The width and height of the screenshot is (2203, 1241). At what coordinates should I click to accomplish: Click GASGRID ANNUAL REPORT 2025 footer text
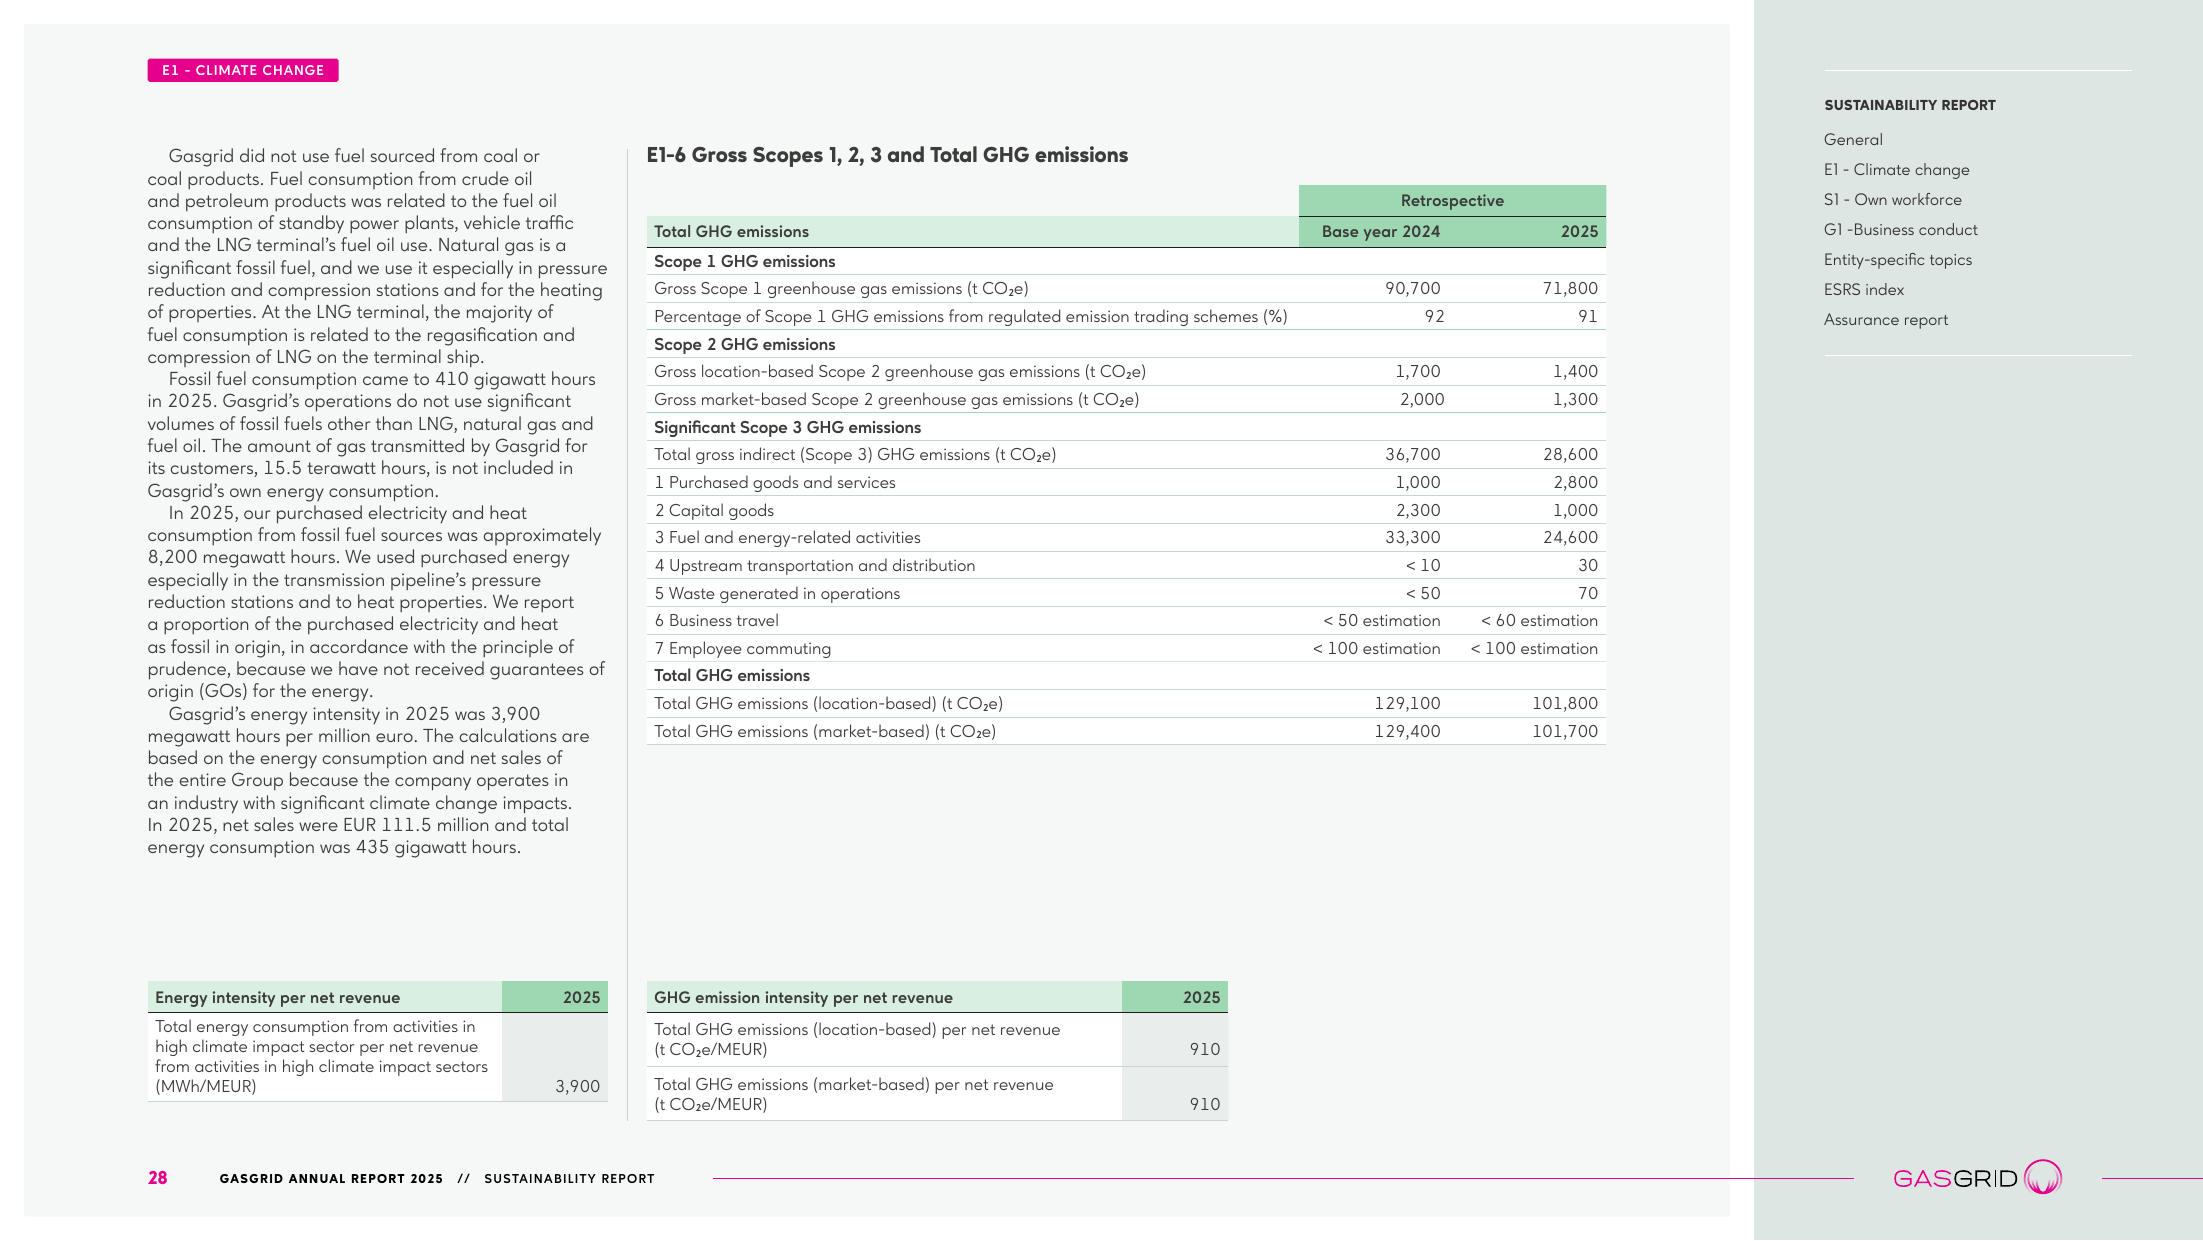[331, 1179]
